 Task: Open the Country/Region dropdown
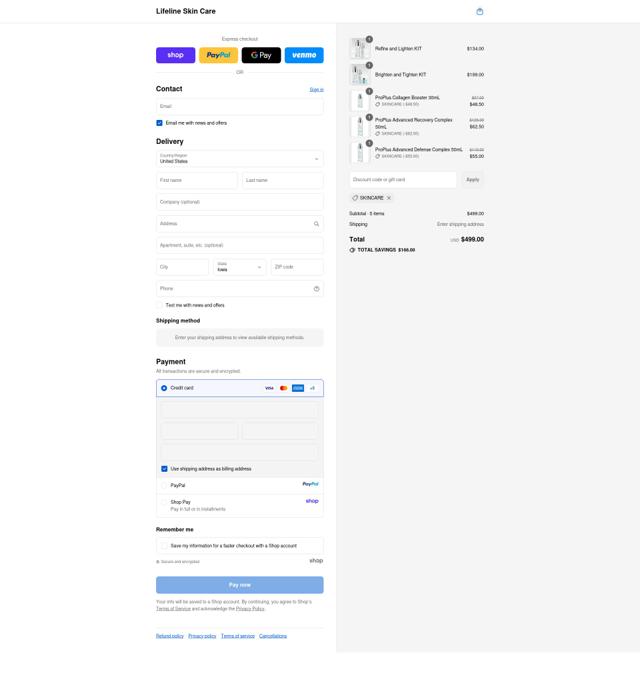coord(239,158)
